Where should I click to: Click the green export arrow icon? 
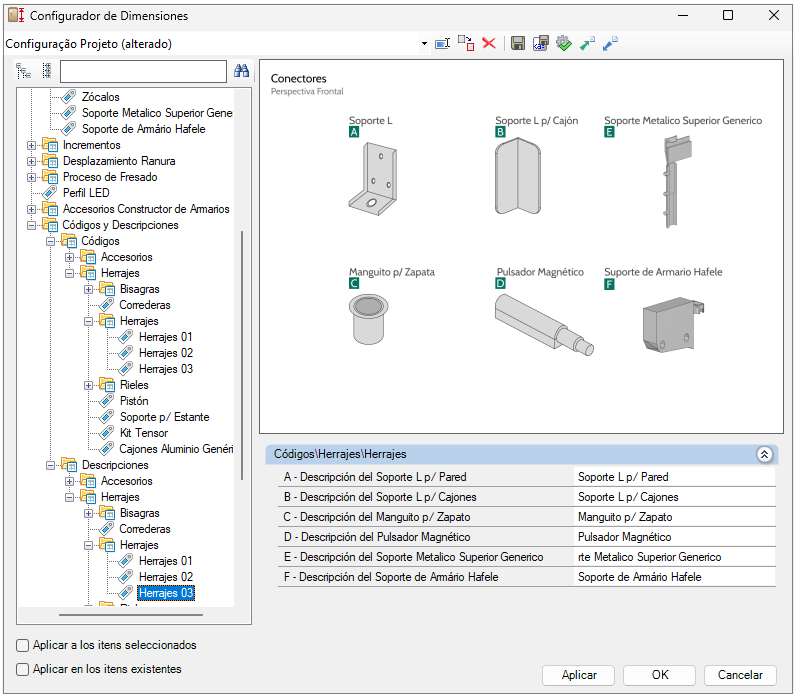[x=587, y=44]
